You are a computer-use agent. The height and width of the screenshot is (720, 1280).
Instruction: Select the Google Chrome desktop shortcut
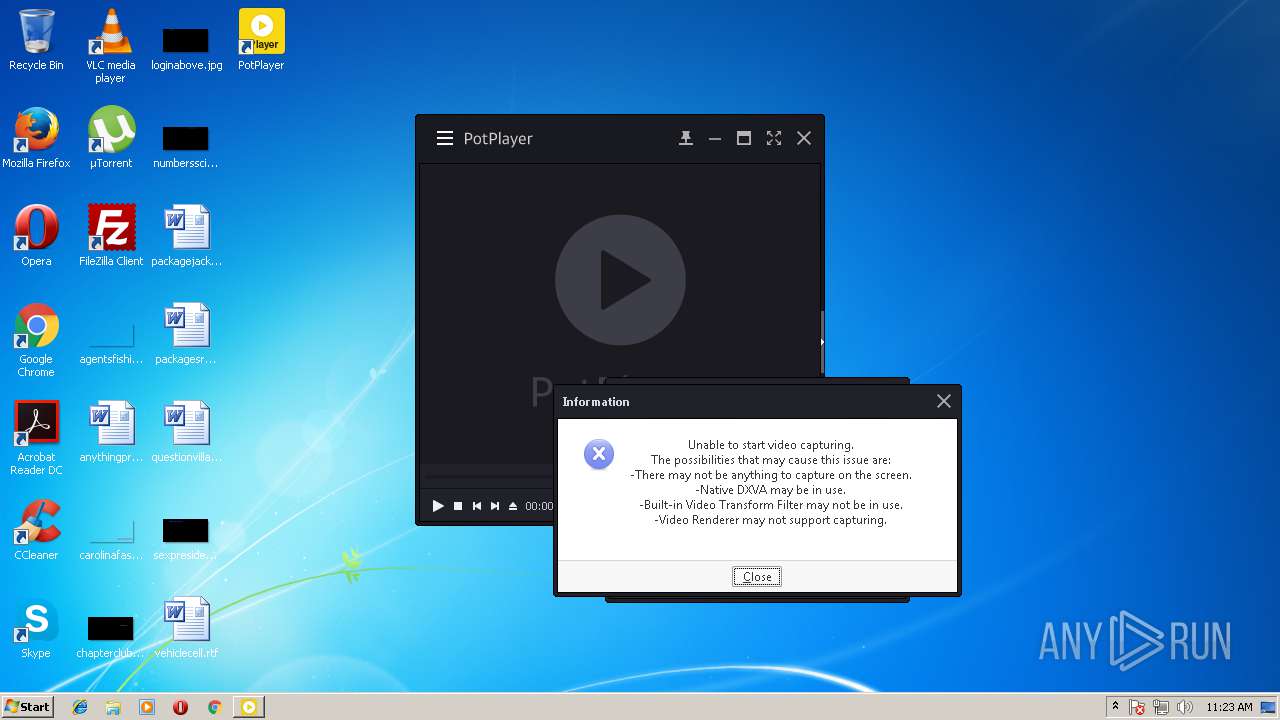pos(36,341)
